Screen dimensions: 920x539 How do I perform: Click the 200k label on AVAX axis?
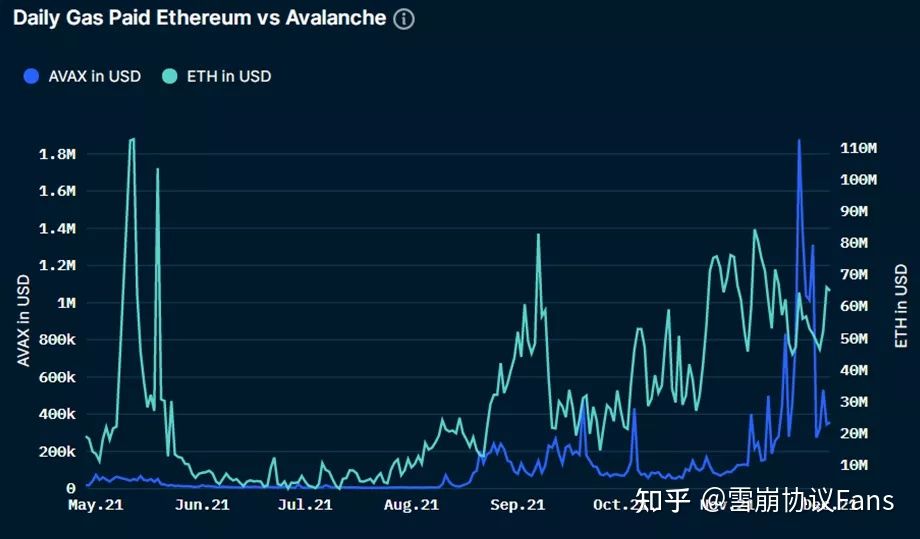point(58,452)
